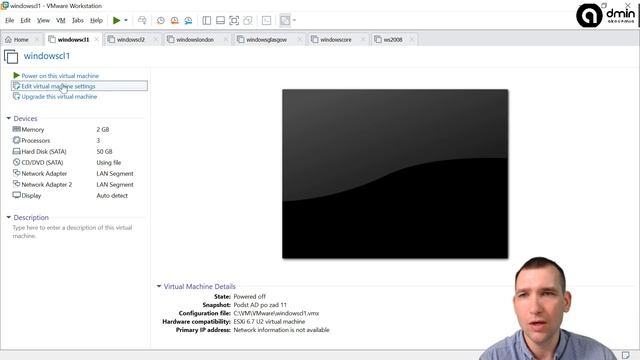Click Send Ctrl+Alt+Del toolbar icon
This screenshot has width=640, height=360.
point(142,20)
